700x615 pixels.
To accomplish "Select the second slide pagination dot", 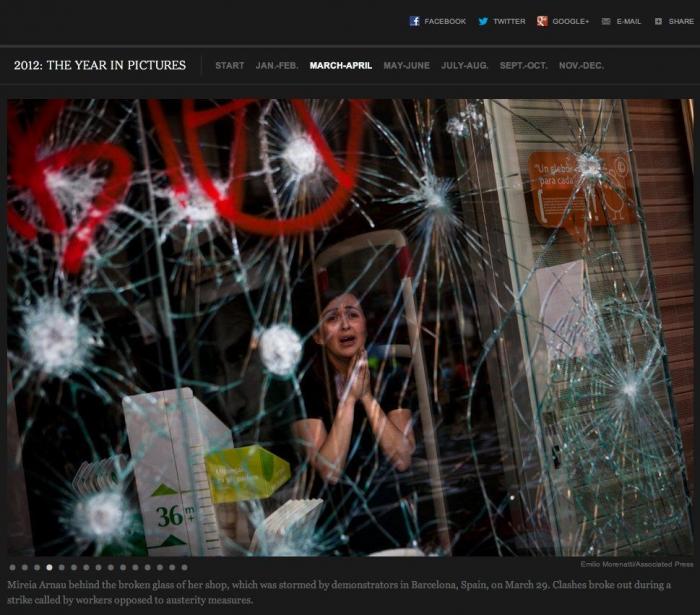I will (x=25, y=567).
